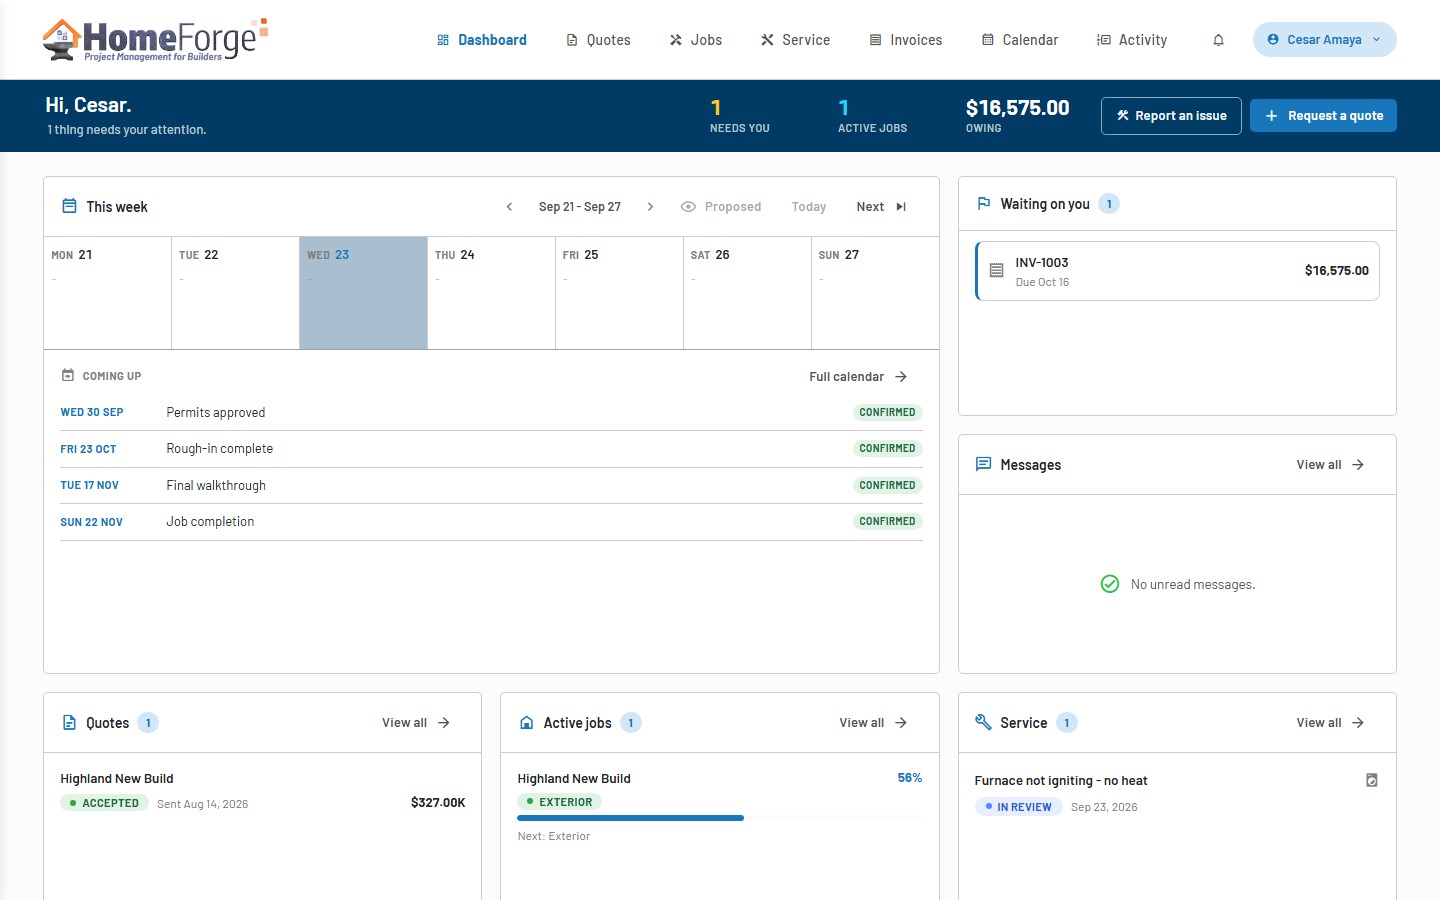Image resolution: width=1440 pixels, height=900 pixels.
Task: Jump to Next scheduled event
Action: [881, 207]
